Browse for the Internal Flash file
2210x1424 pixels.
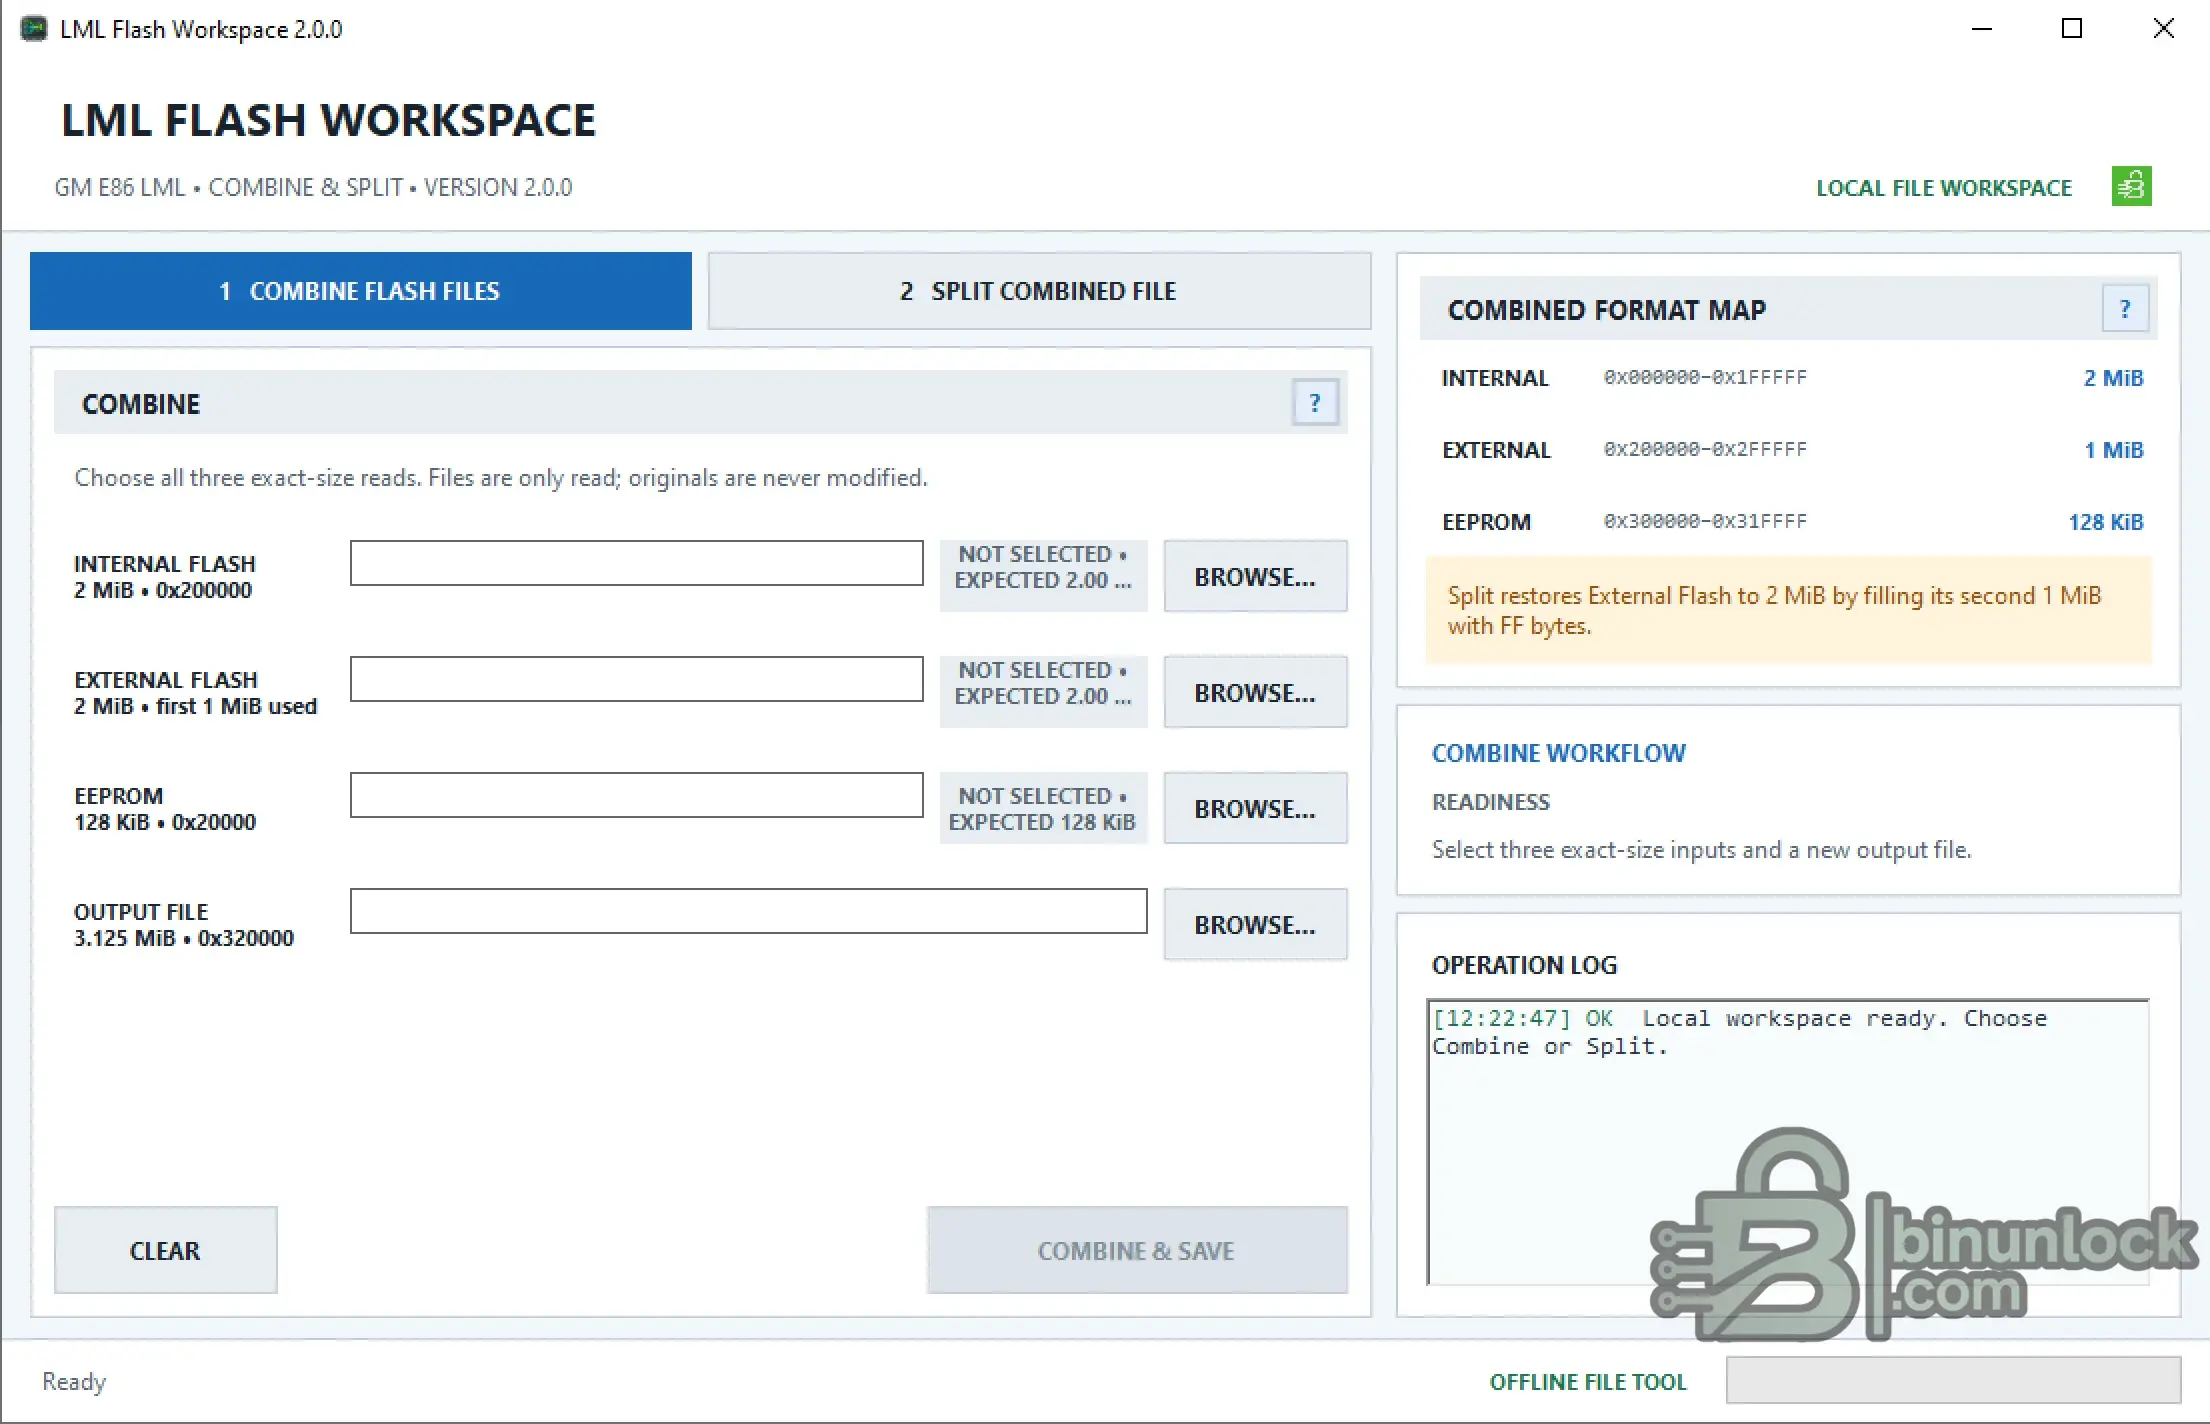coord(1255,576)
